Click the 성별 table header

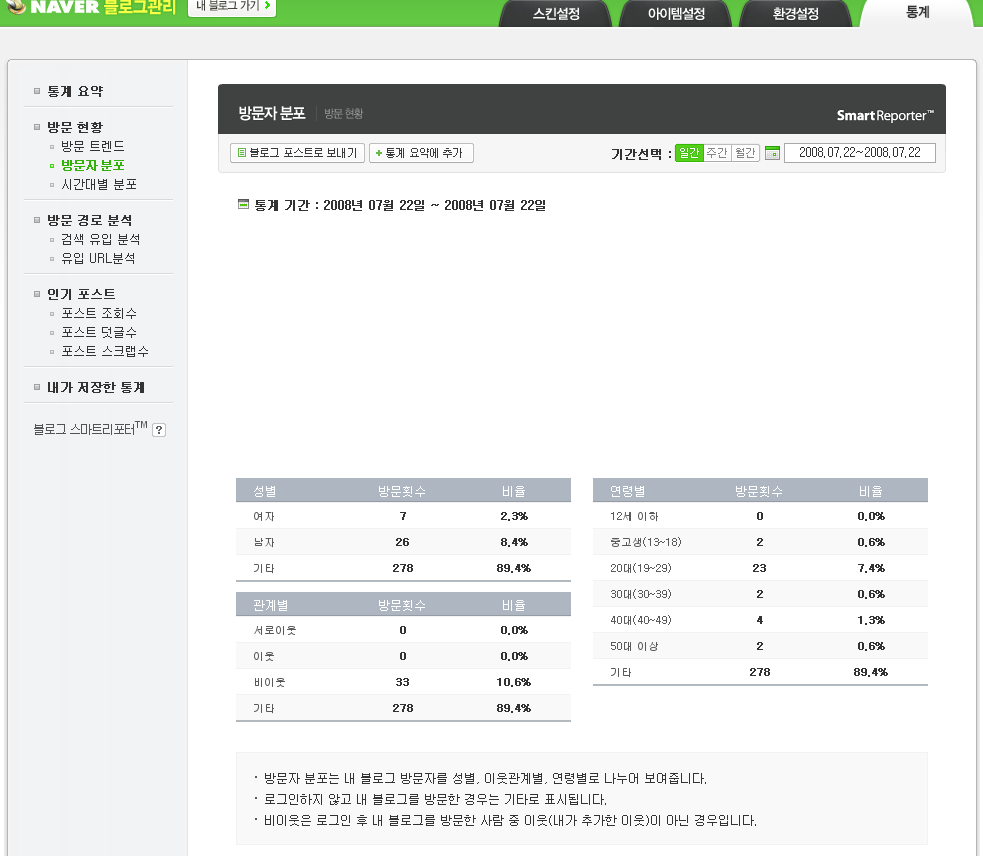(x=265, y=491)
